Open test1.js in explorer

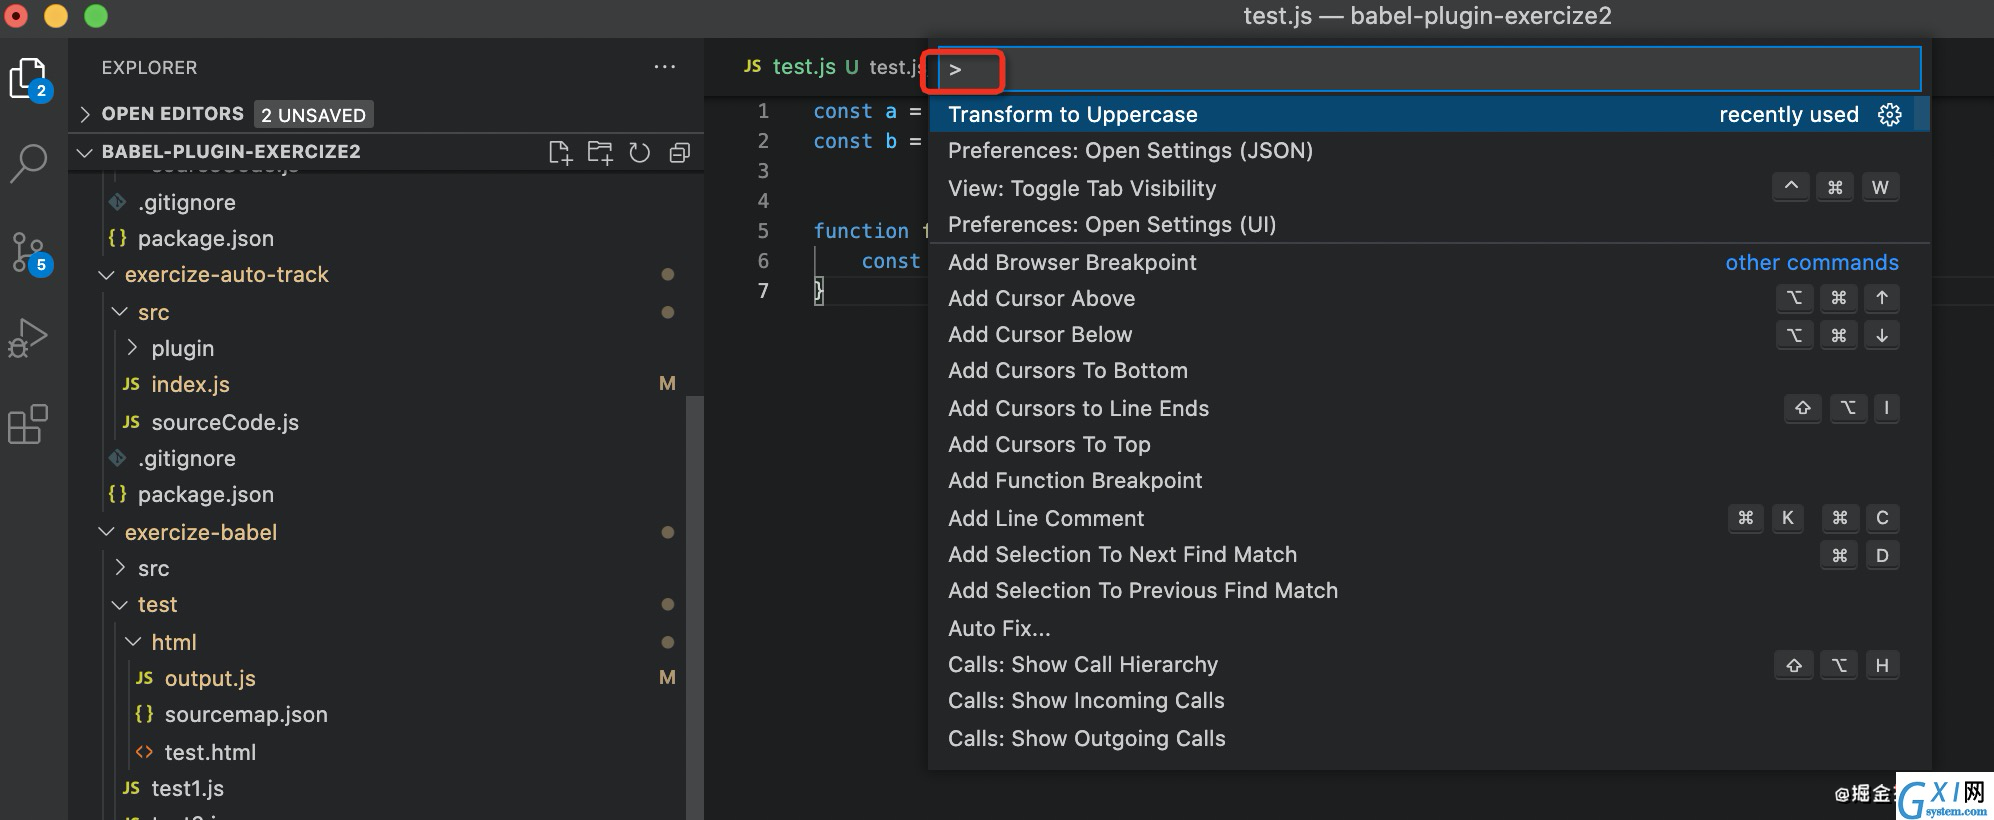click(187, 788)
